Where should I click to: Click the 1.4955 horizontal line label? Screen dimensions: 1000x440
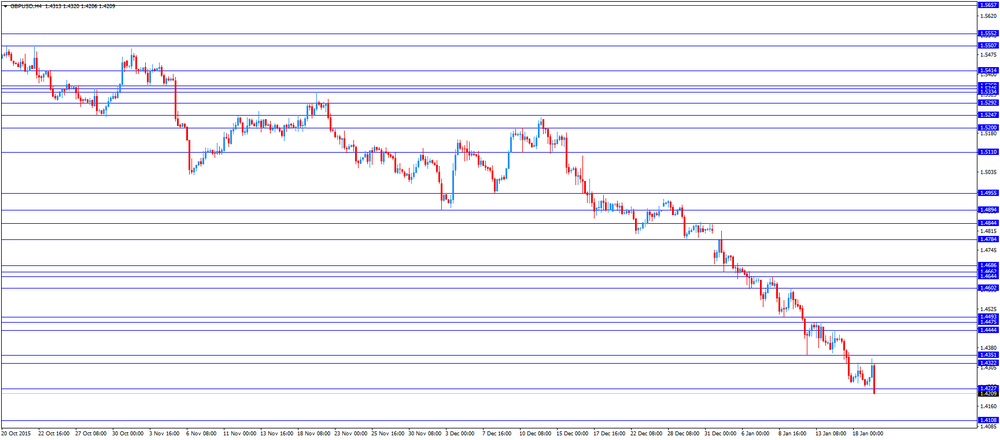[x=988, y=193]
